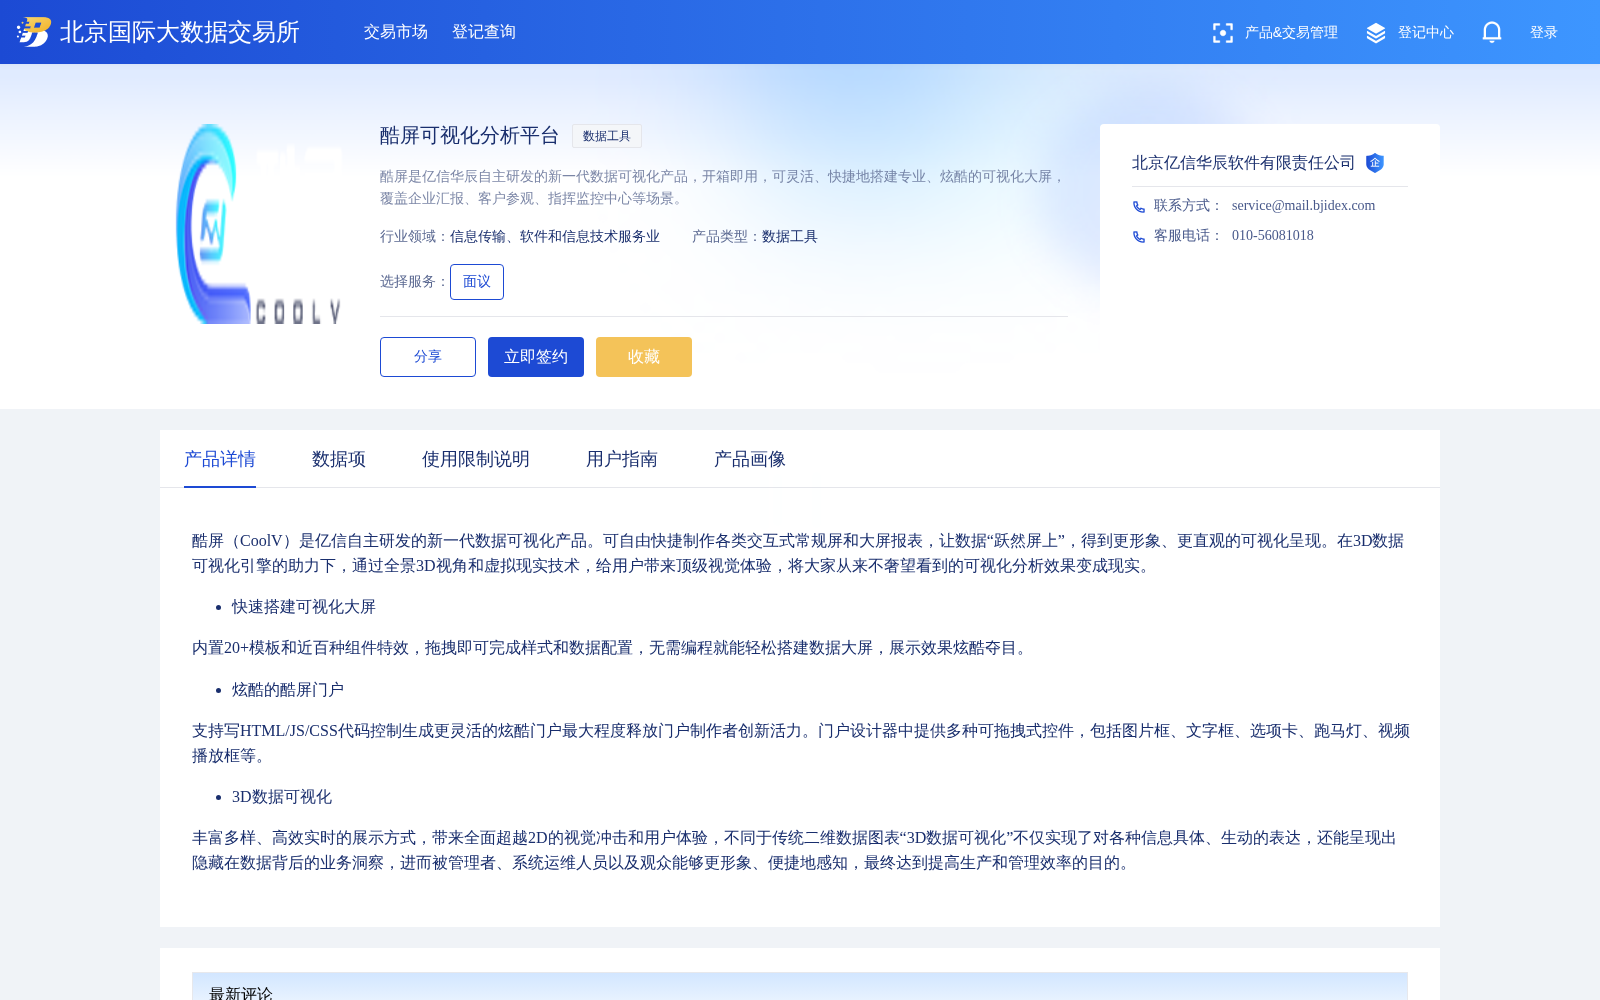Open the 交易市场 menu
The height and width of the screenshot is (1000, 1600).
tap(396, 32)
